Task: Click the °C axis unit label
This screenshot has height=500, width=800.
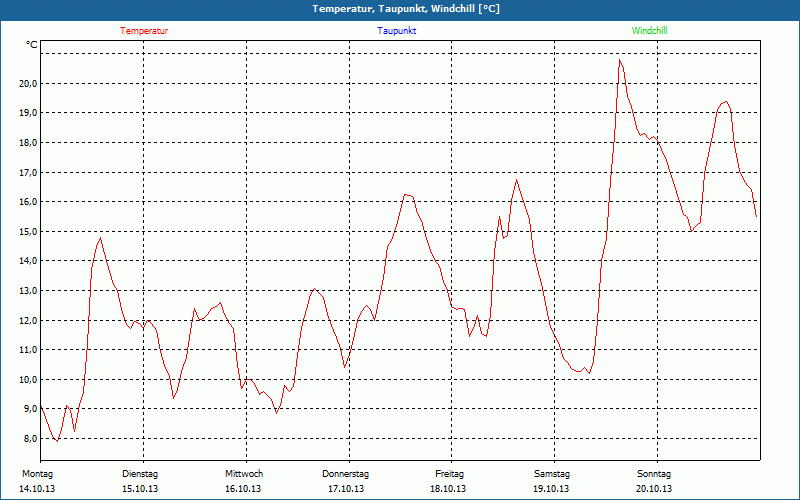Action: (x=32, y=45)
